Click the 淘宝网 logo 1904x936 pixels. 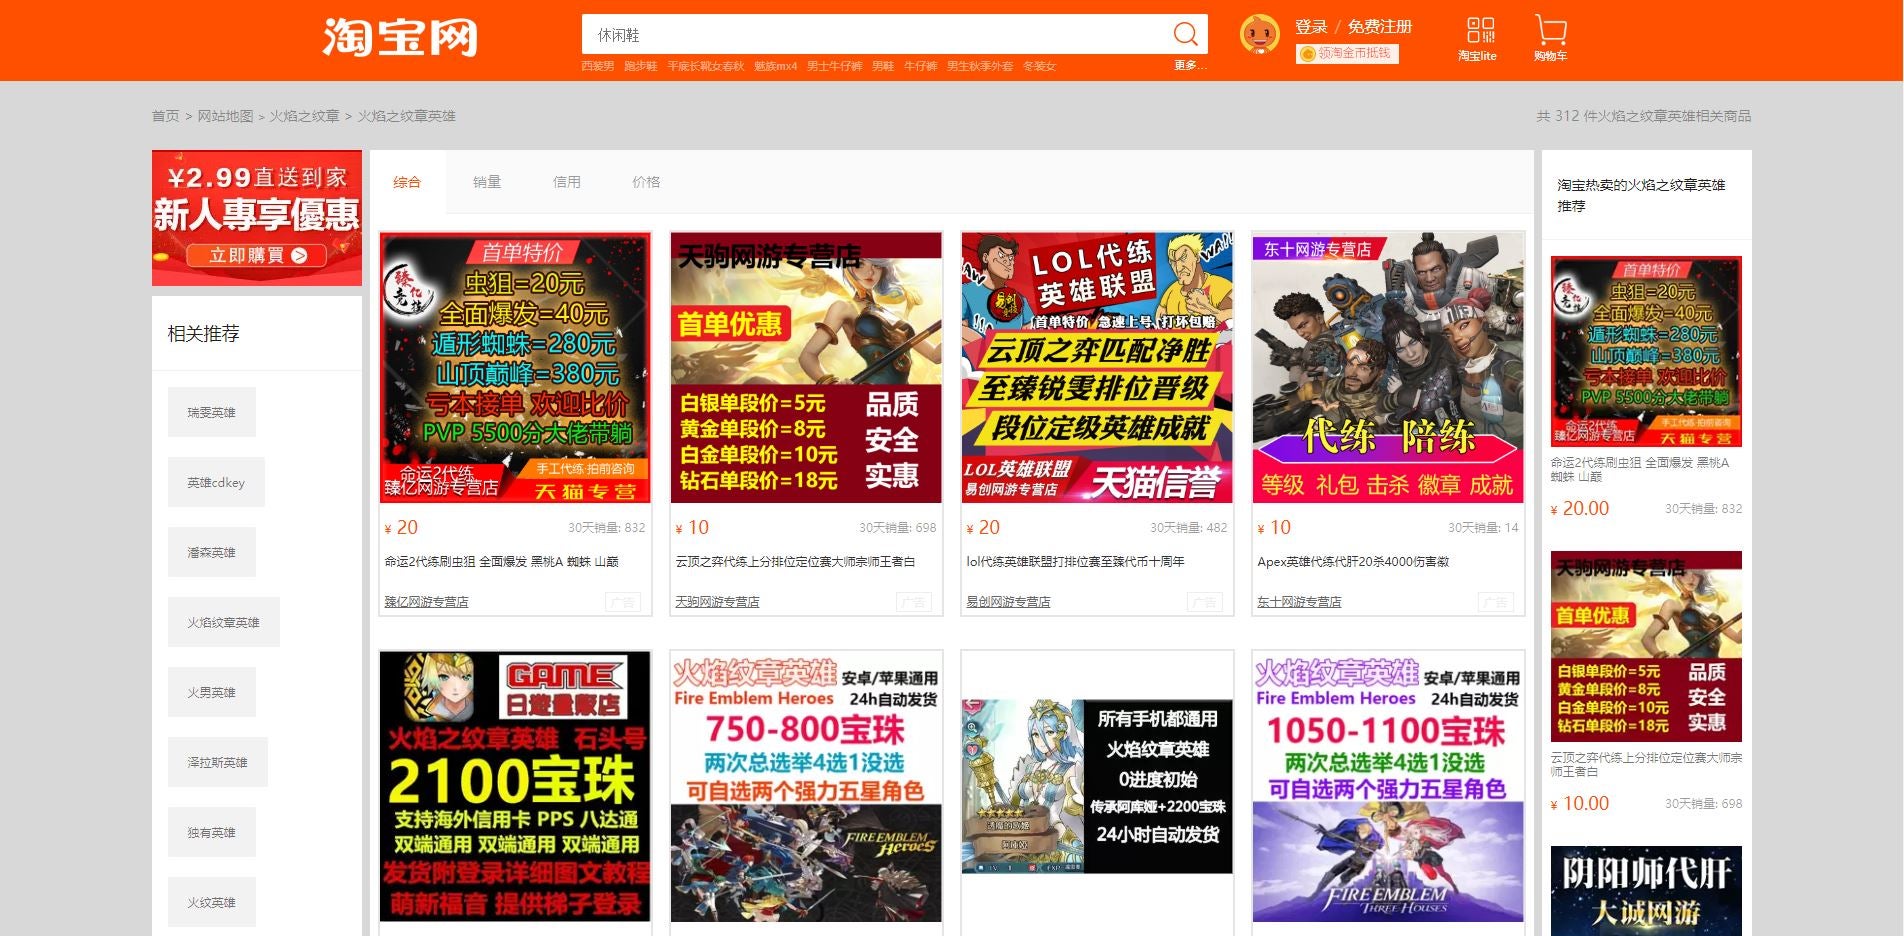400,38
